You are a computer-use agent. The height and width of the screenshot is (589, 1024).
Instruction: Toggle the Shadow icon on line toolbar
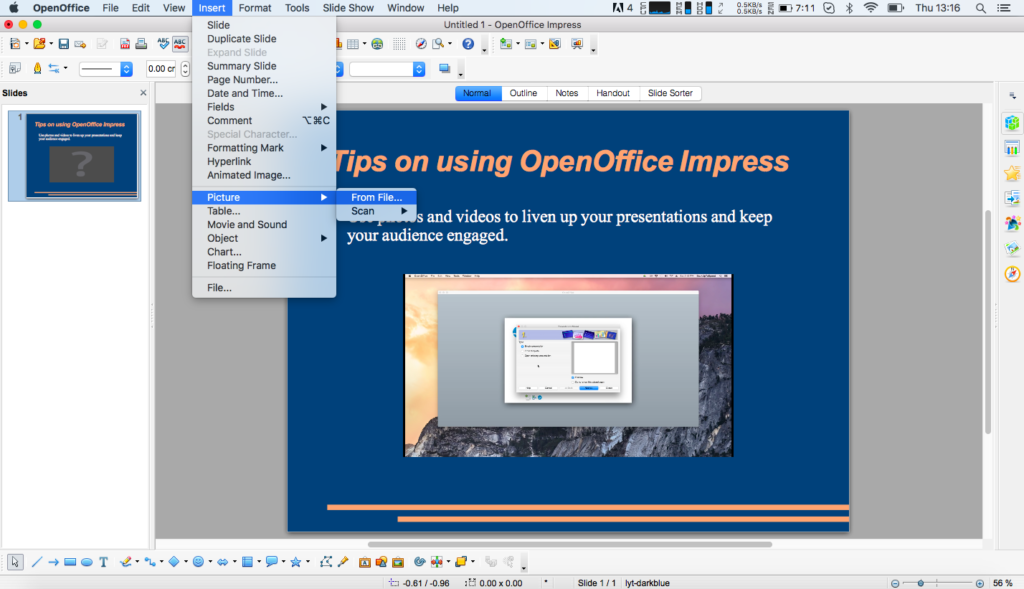tap(444, 69)
